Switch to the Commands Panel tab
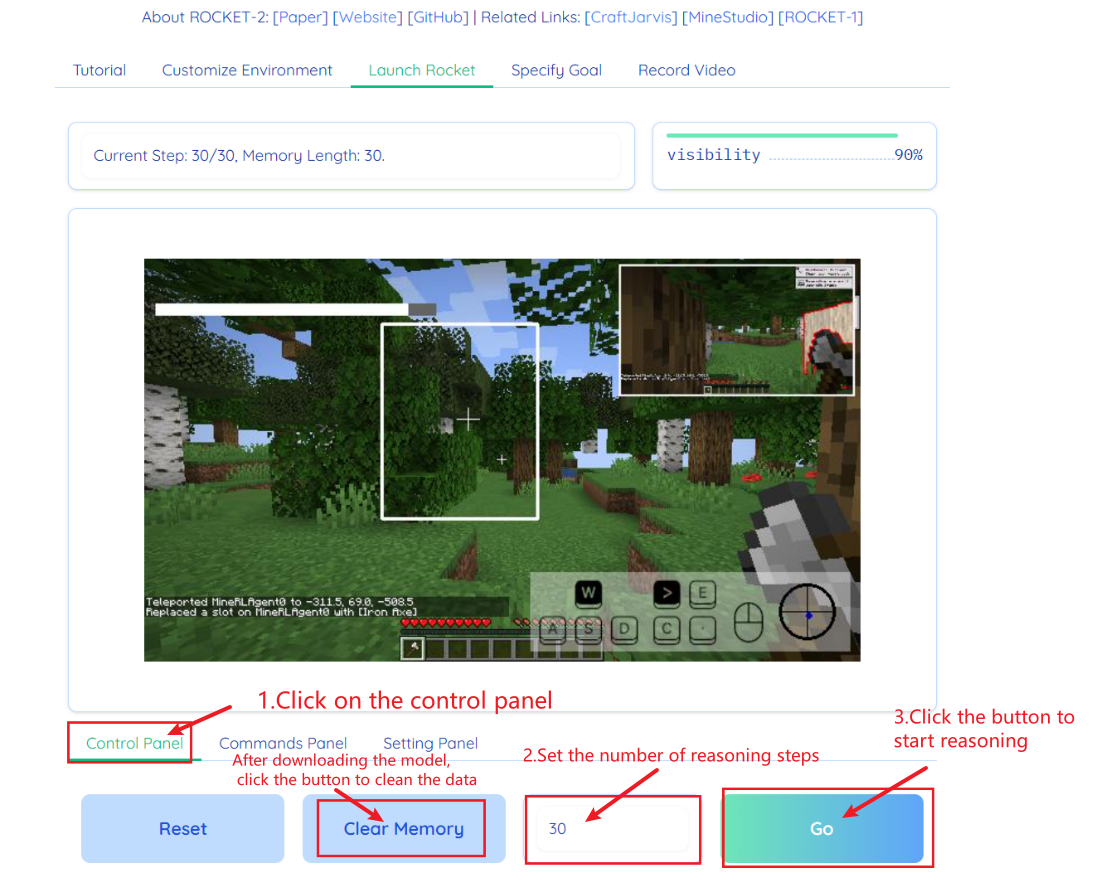This screenshot has height=888, width=1096. (x=282, y=743)
